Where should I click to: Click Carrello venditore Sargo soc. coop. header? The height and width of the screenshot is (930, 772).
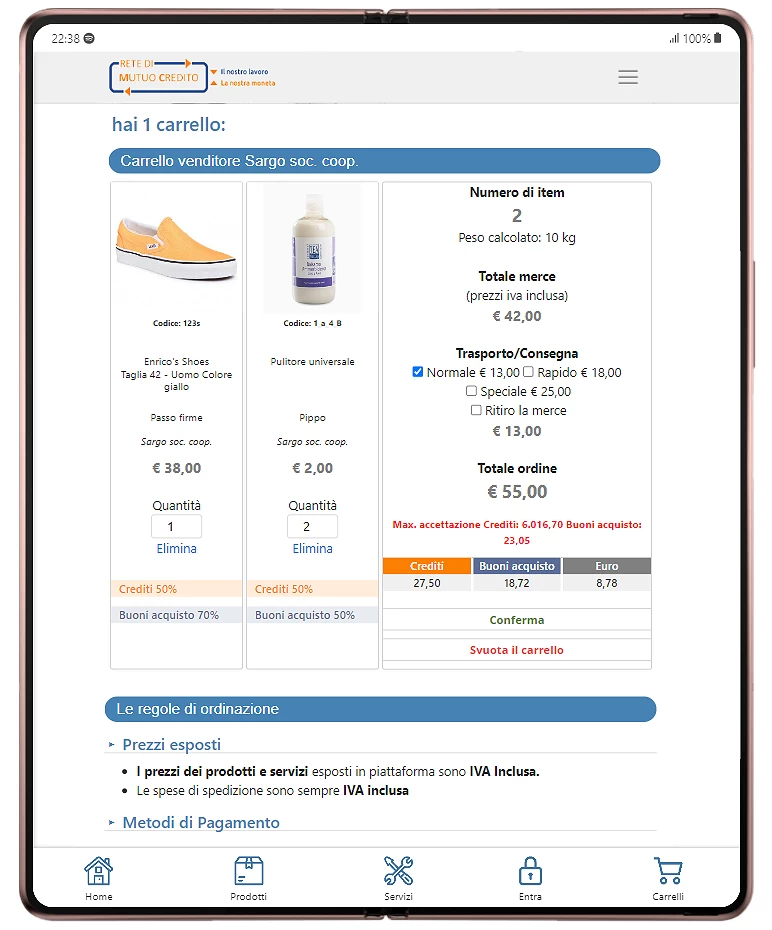tap(384, 161)
